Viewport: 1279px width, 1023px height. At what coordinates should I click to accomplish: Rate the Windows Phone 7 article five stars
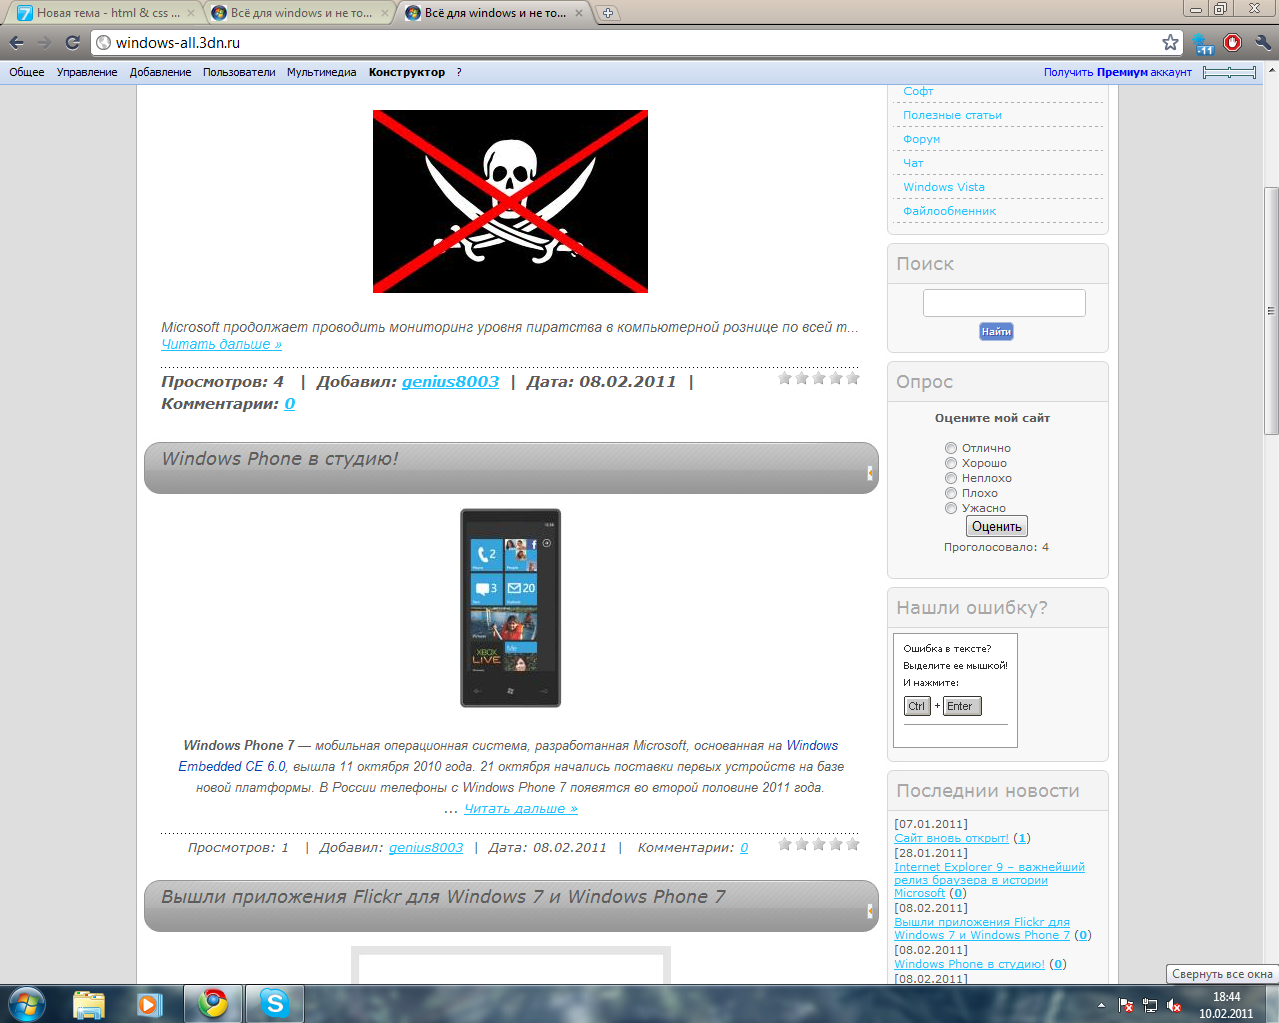click(853, 844)
